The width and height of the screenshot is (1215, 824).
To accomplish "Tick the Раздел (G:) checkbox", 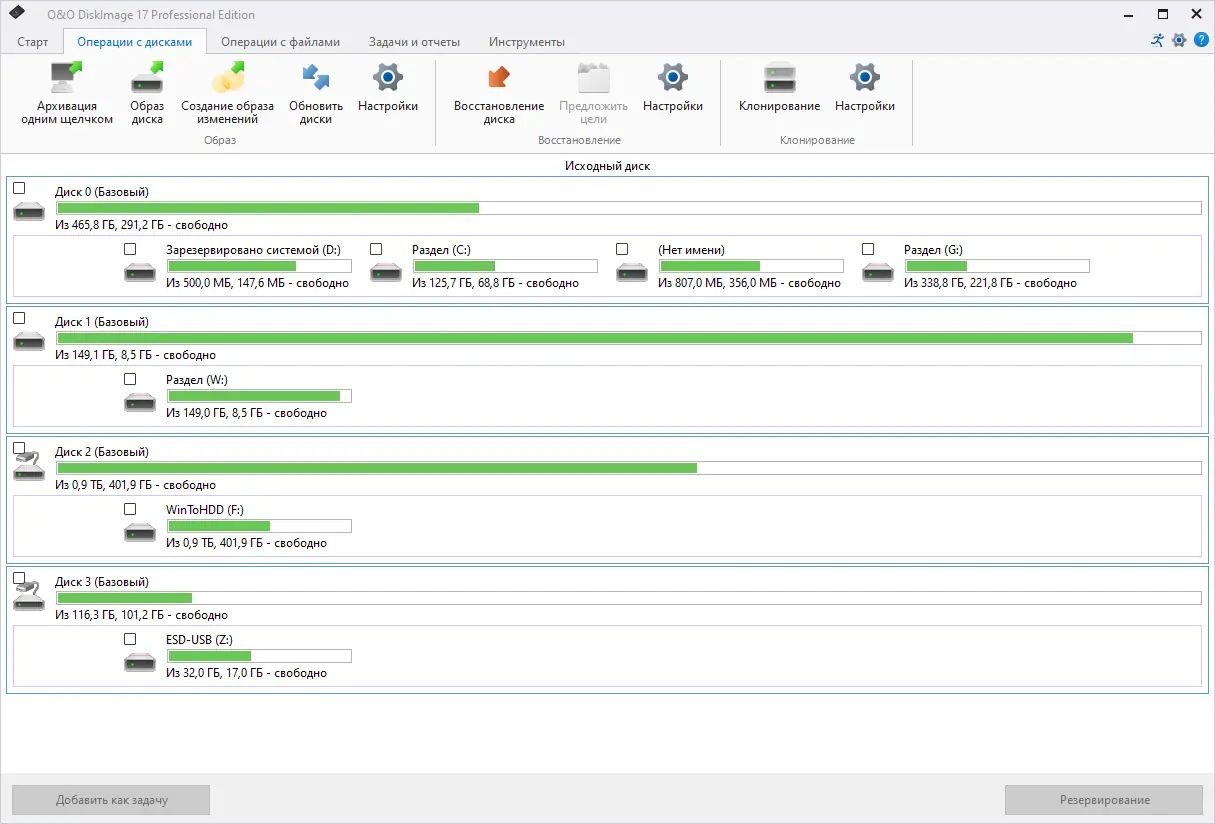I will 868,249.
